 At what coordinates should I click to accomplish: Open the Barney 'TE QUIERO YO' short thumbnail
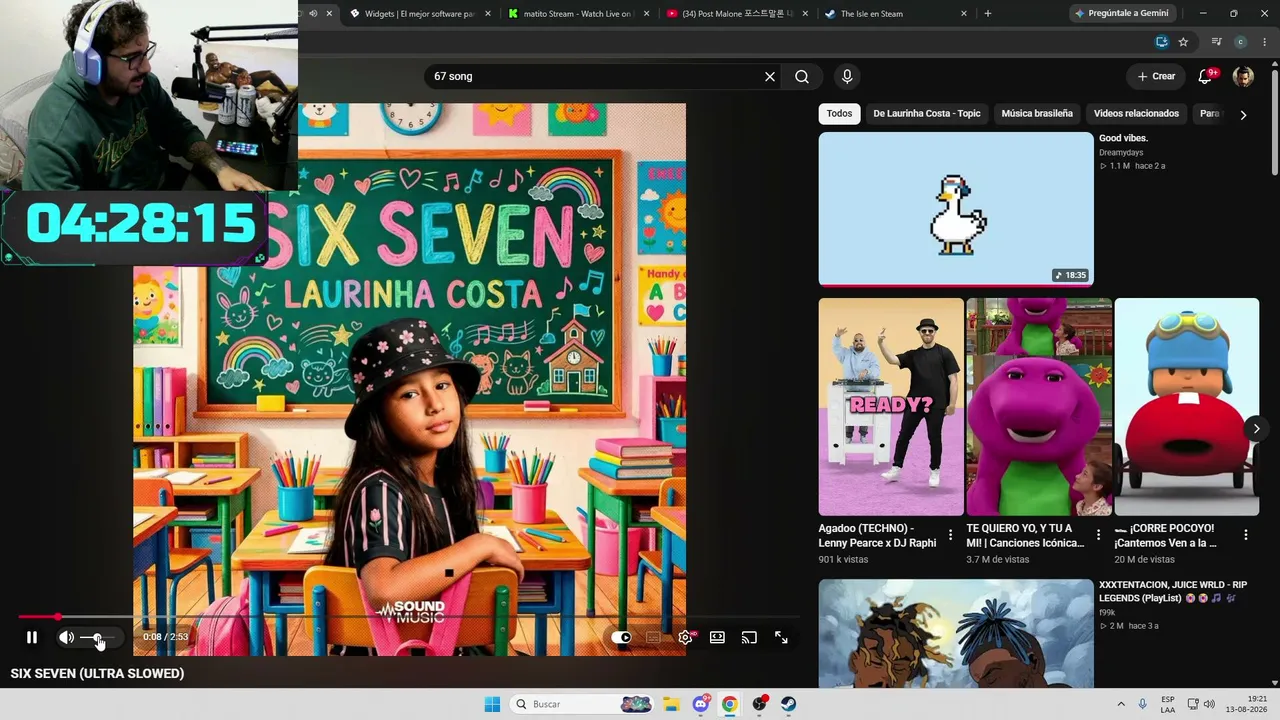(x=1039, y=407)
